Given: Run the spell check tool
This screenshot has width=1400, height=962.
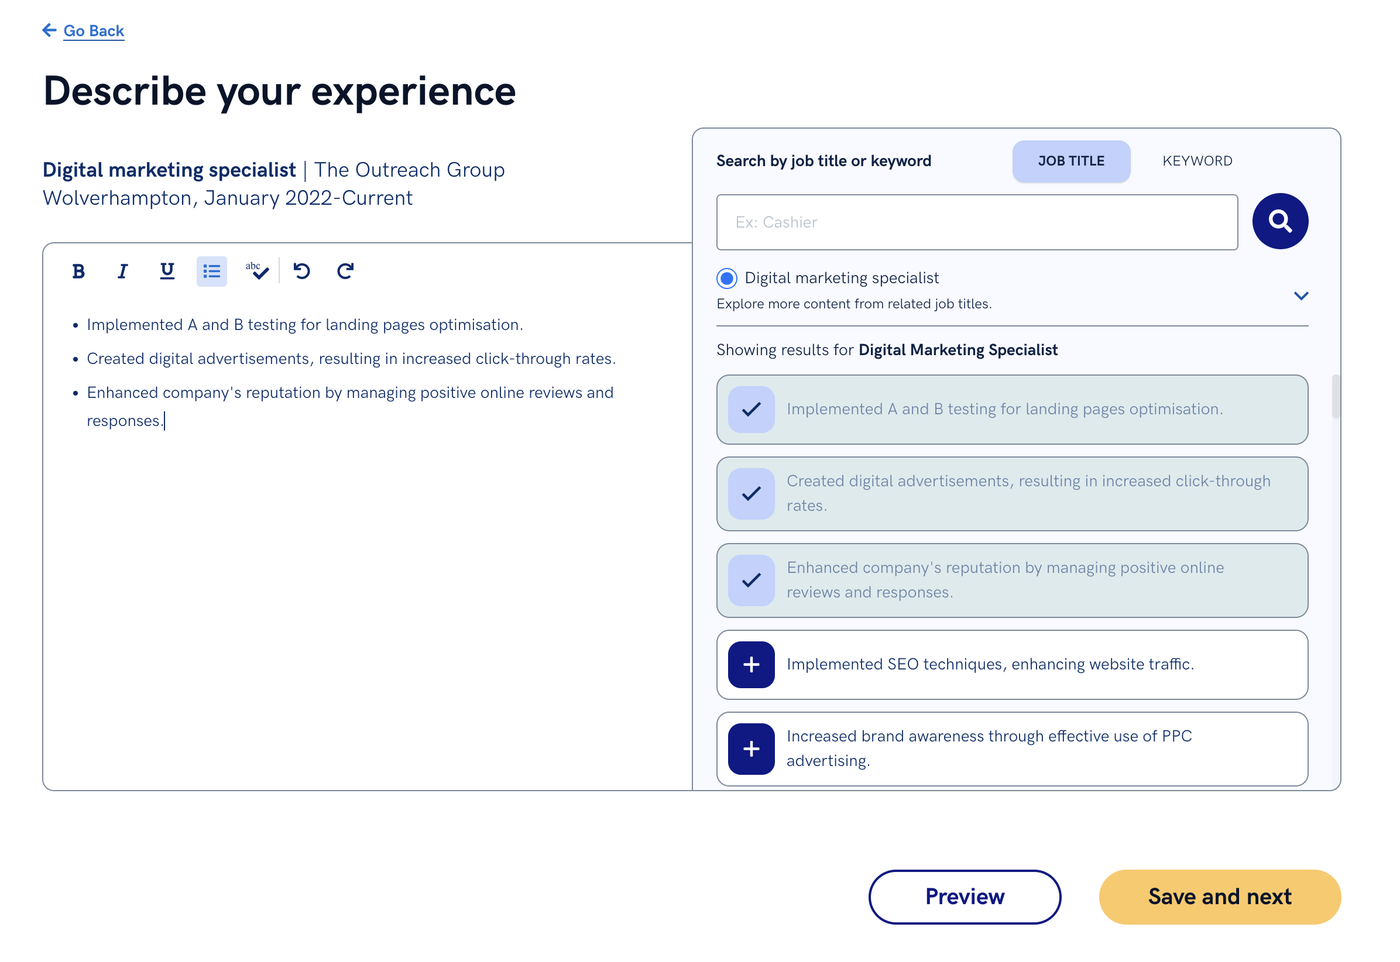Looking at the screenshot, I should click(257, 271).
